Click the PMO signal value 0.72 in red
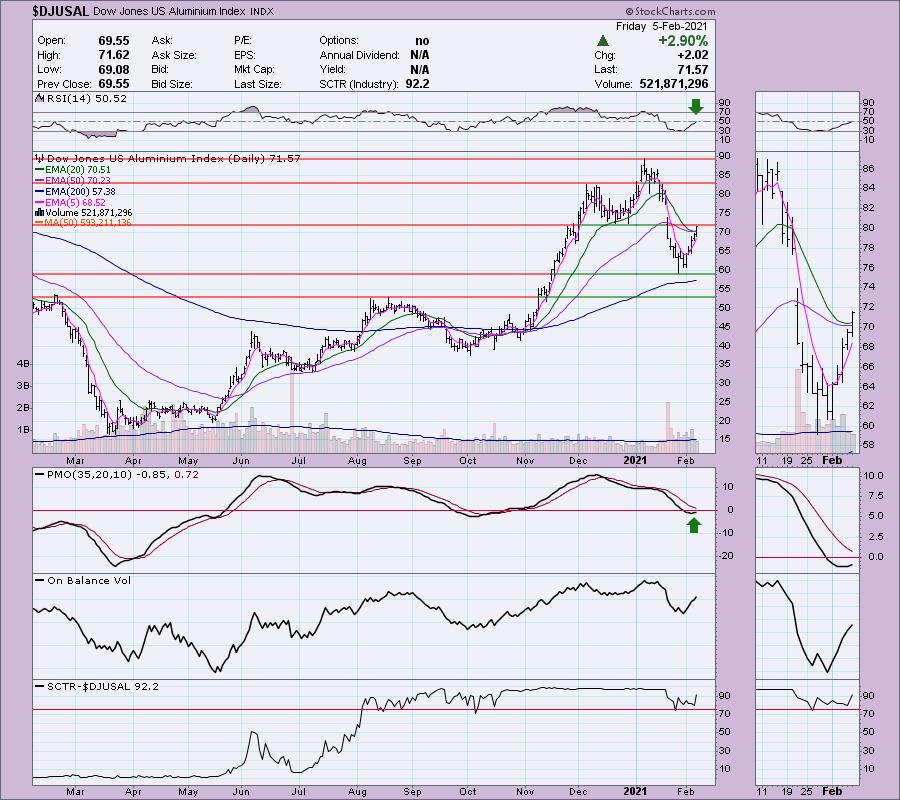 186,475
